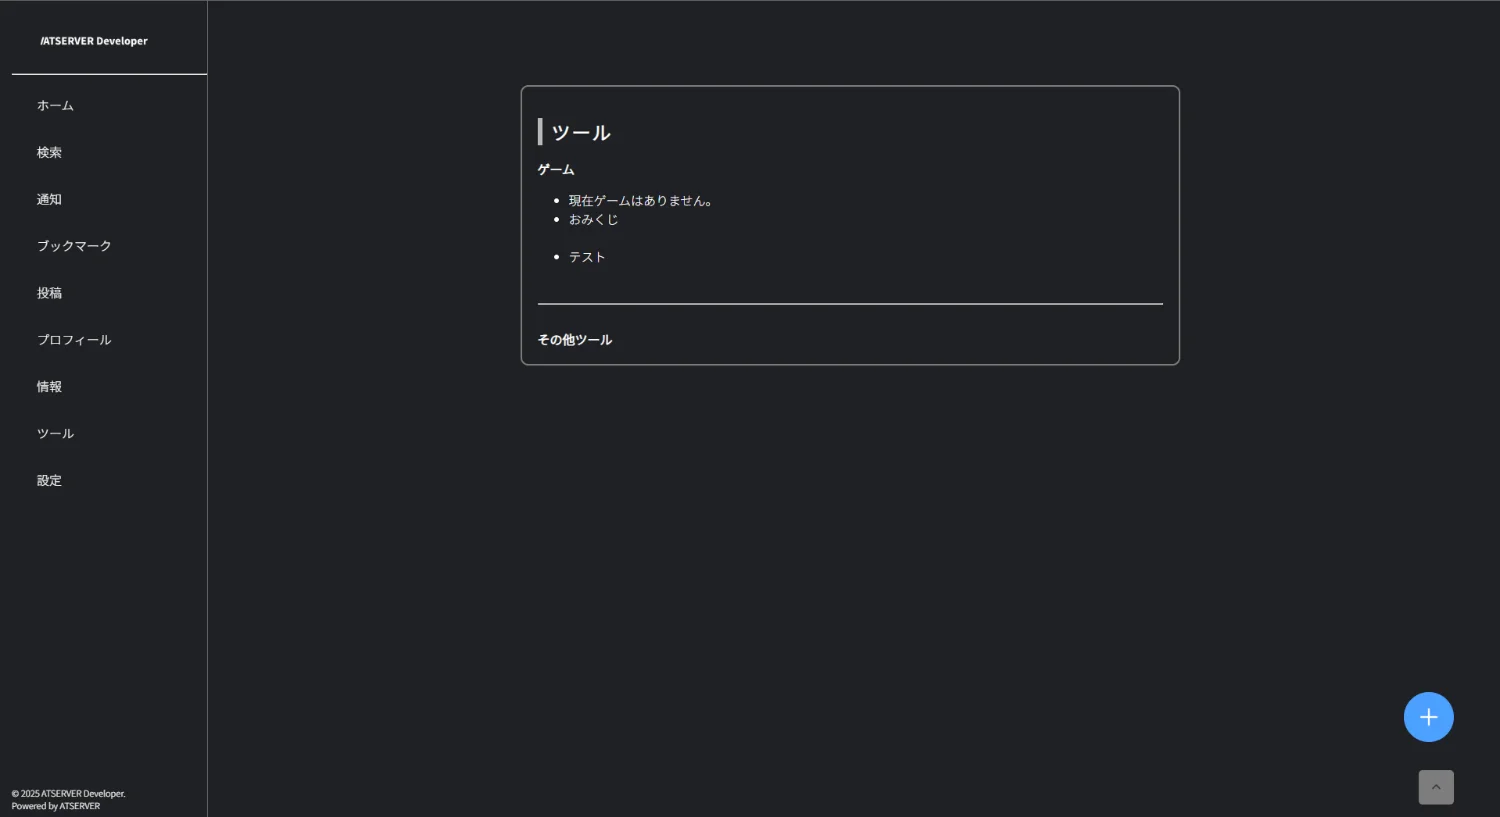Click the Powered by ATSERVER footer text

pos(56,806)
